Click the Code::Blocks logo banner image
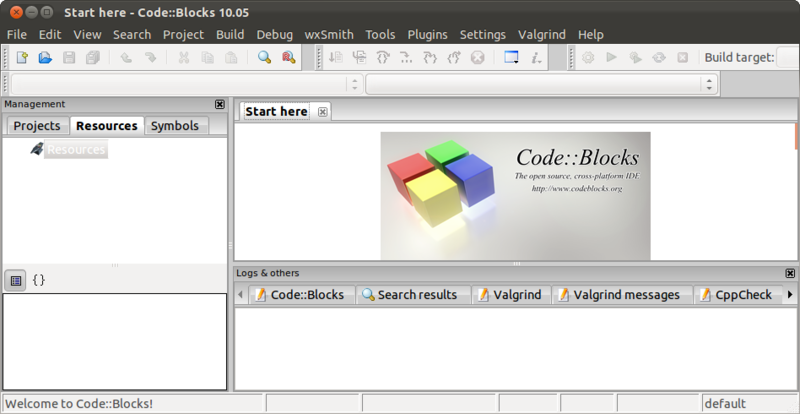This screenshot has width=800, height=414. (x=515, y=196)
